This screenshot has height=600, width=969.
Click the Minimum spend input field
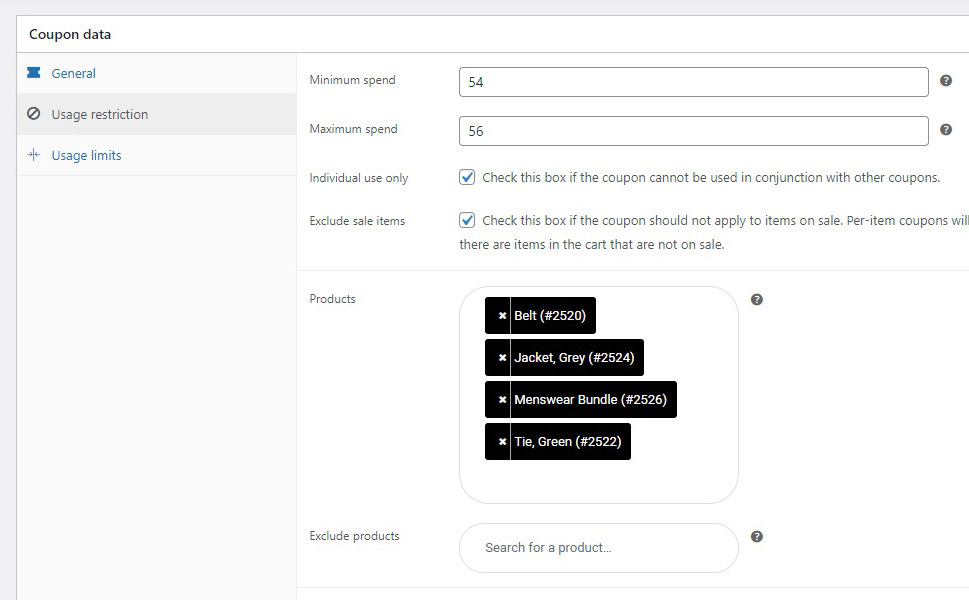click(693, 82)
